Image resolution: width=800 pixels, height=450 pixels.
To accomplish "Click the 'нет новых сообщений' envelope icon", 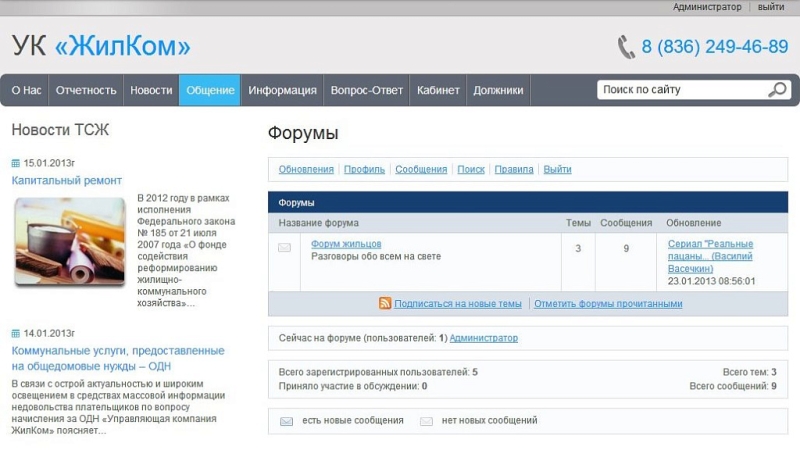I will (x=426, y=422).
